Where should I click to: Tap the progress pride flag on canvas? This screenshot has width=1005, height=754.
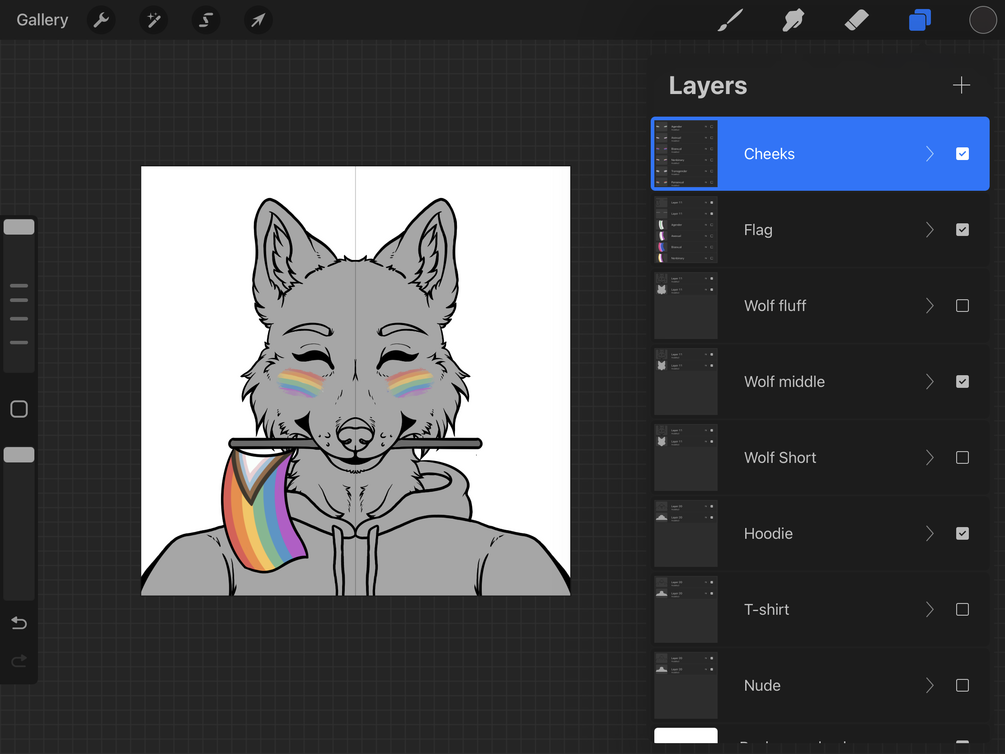pos(263,510)
